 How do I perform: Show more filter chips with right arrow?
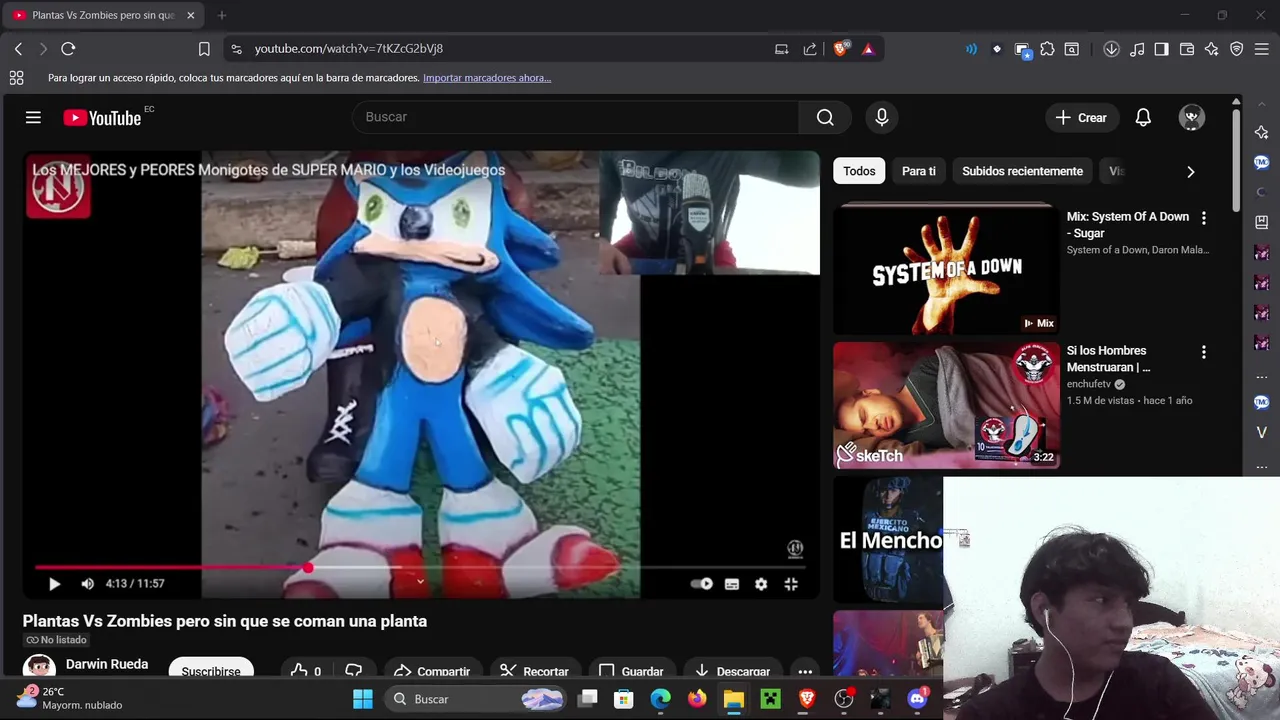click(1190, 172)
